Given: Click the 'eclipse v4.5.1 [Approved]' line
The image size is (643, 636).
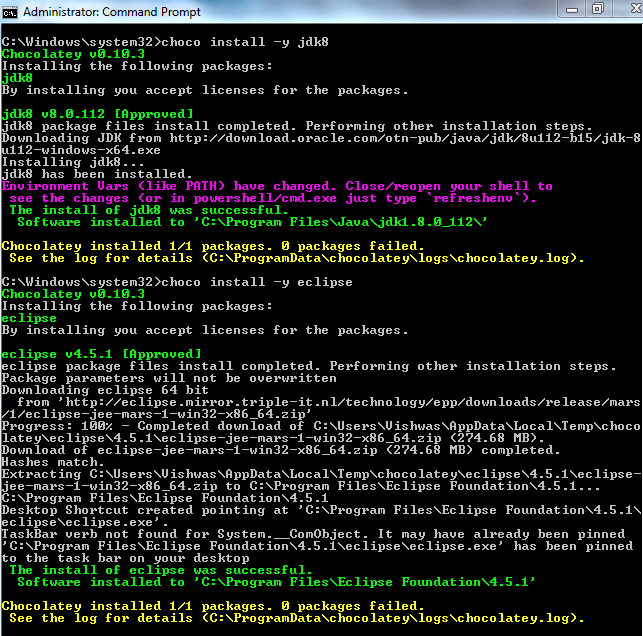Looking at the screenshot, I should point(101,354).
